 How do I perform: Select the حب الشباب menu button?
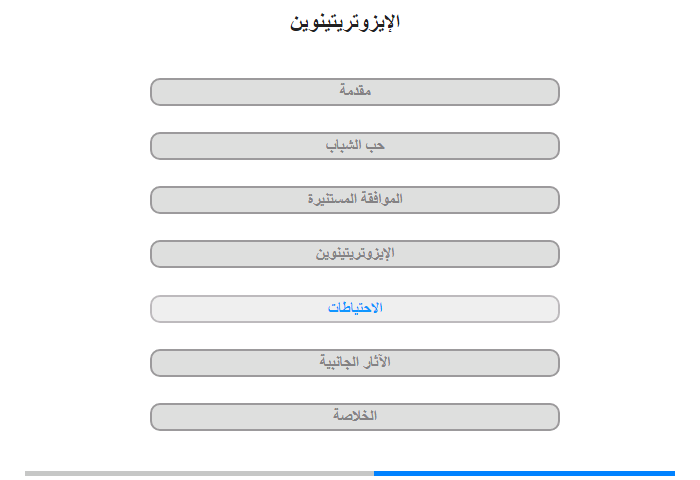355,146
